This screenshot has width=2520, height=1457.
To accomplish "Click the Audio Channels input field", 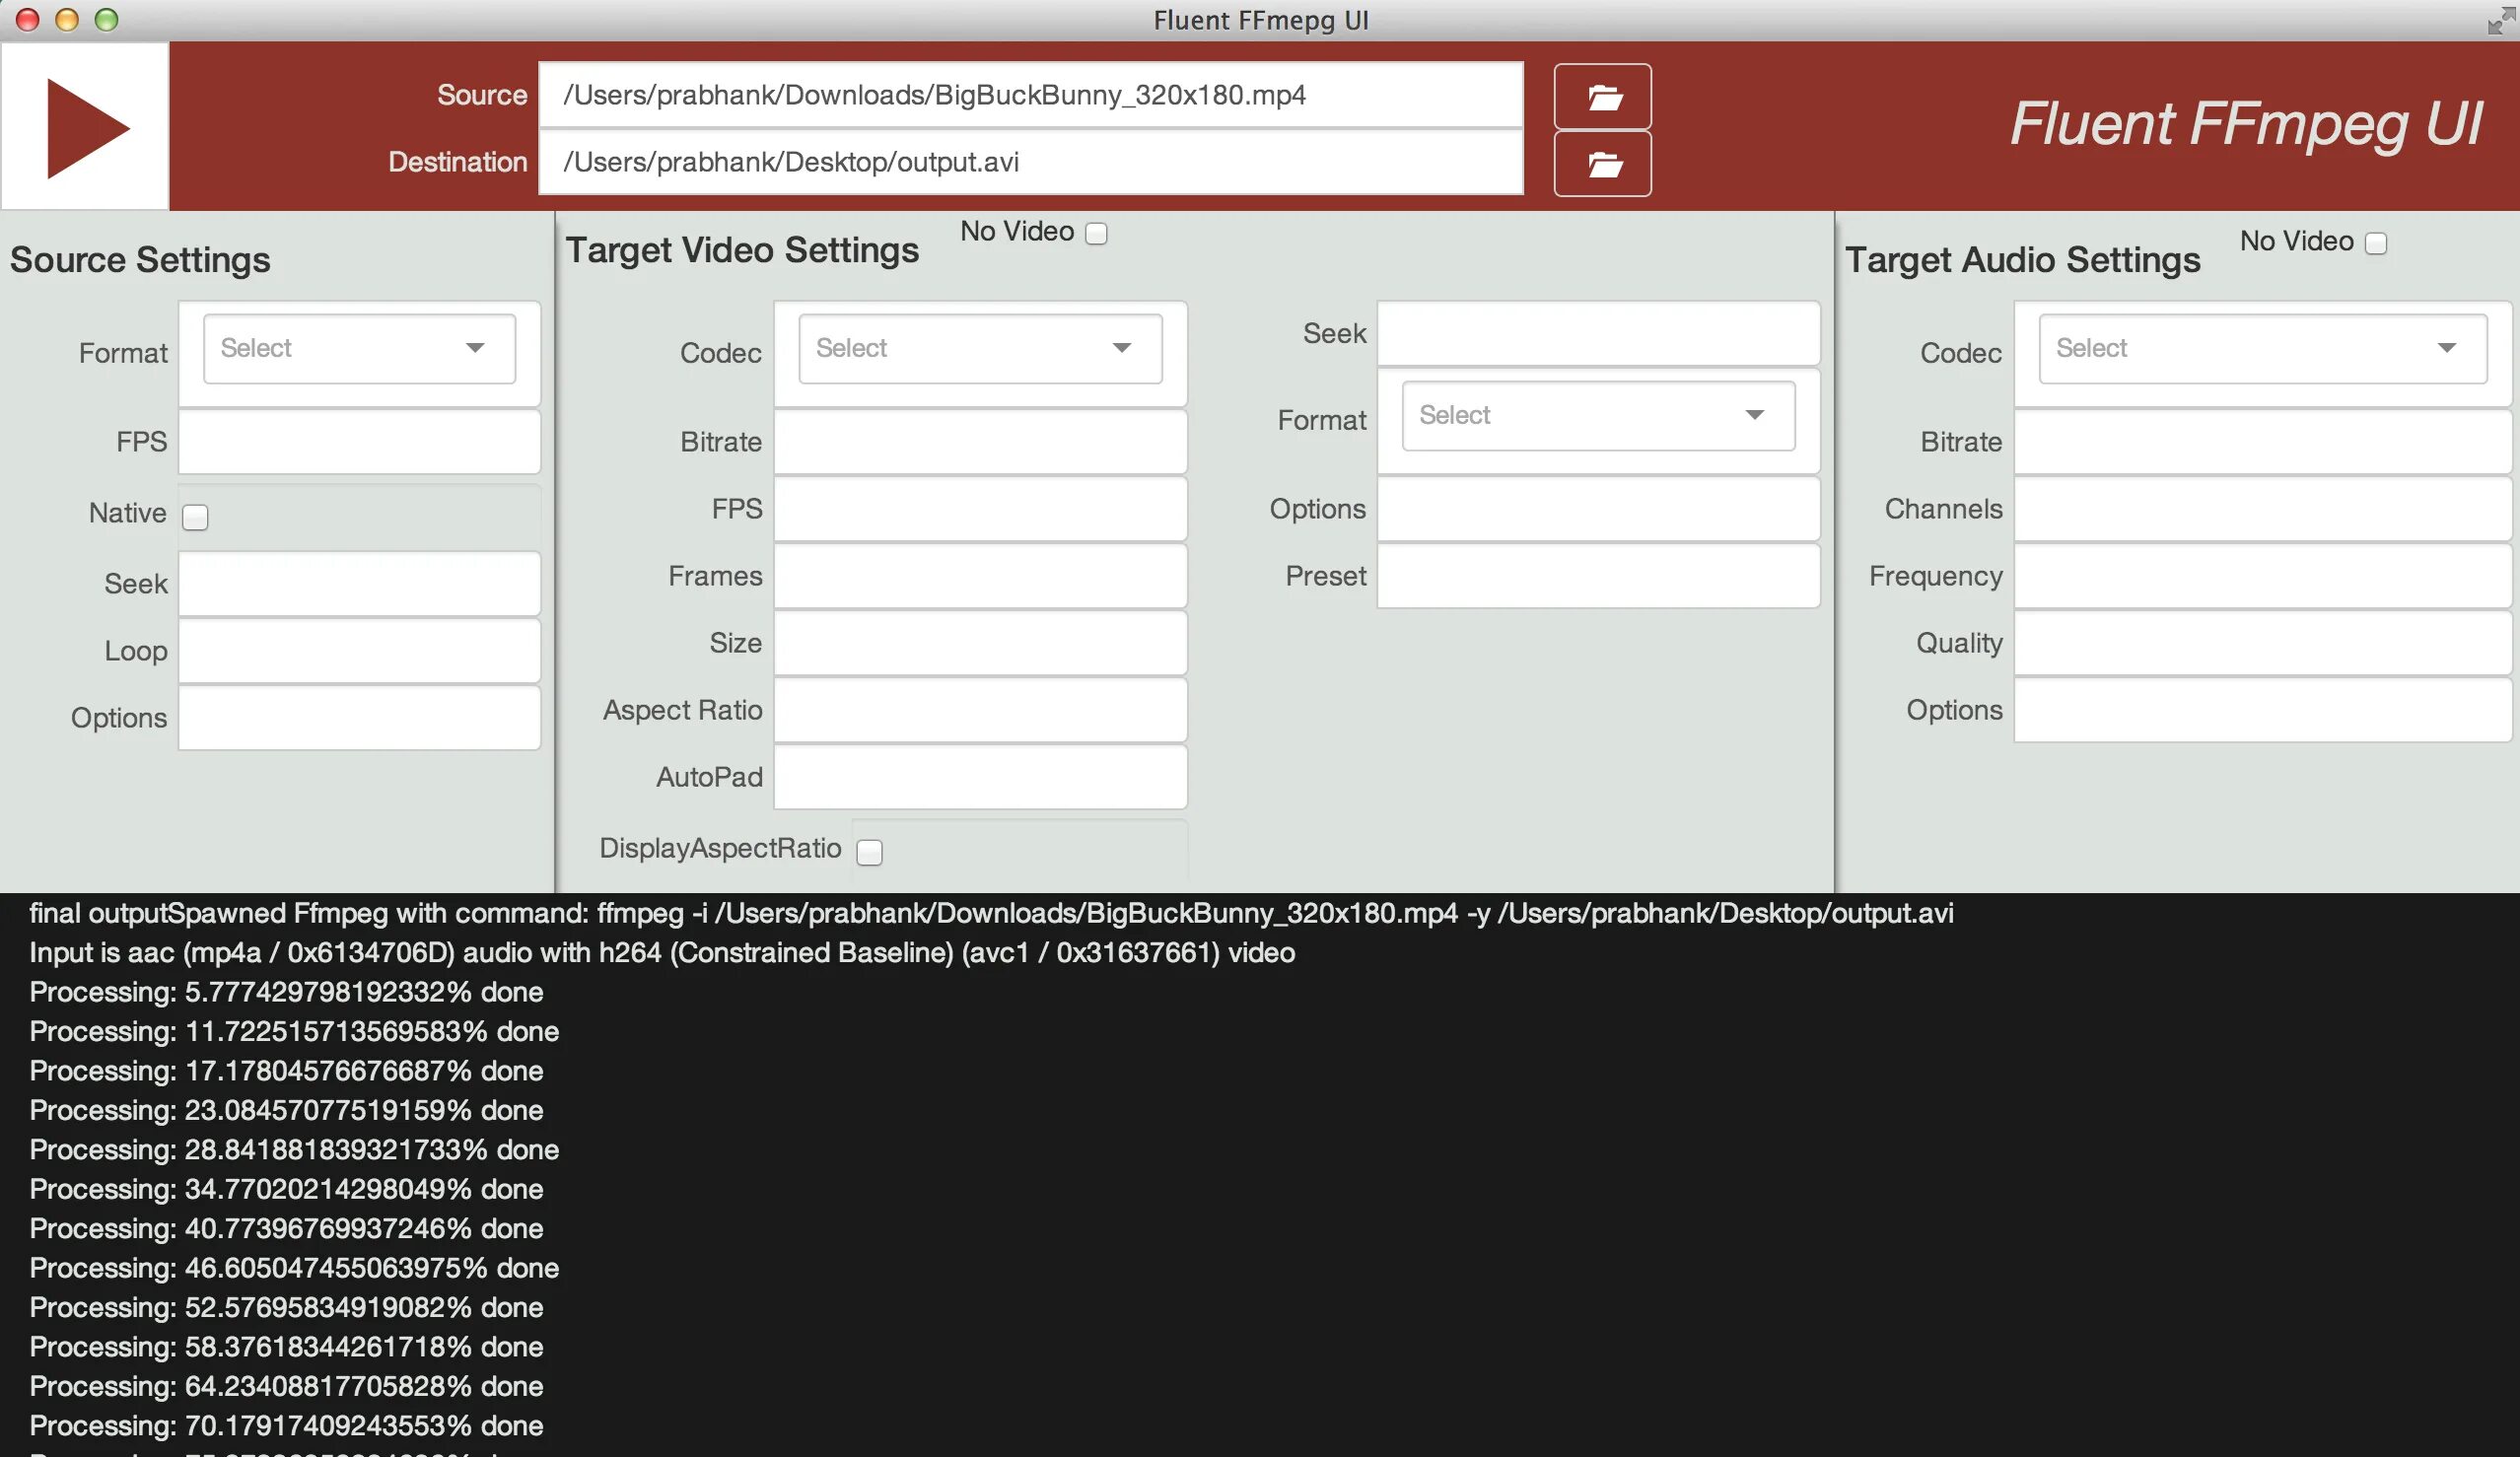I will tap(2262, 509).
